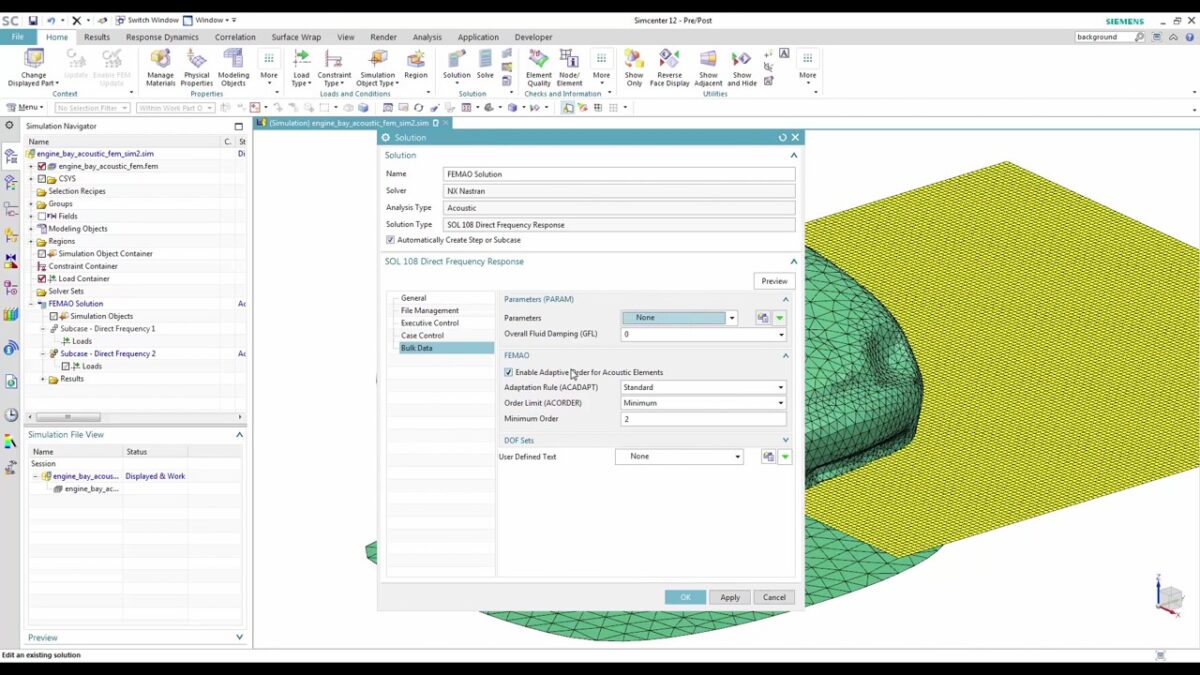1200x675 pixels.
Task: Collapse the Simulation File View panel
Action: coord(239,435)
